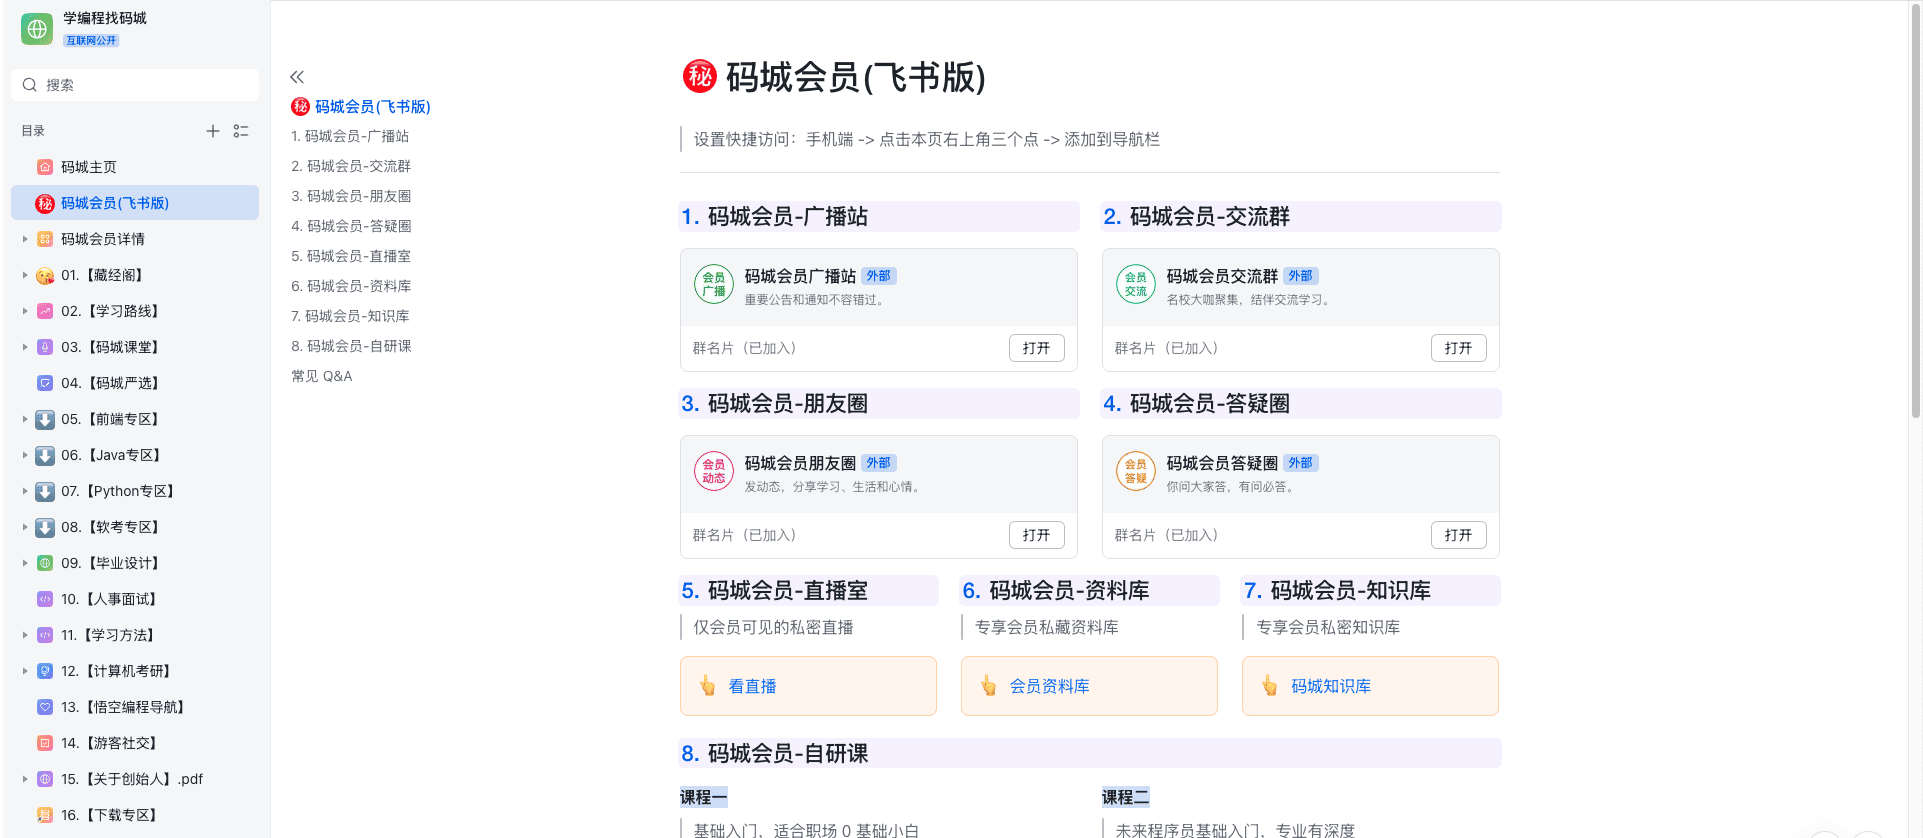
Task: Click the 会员答疑 group avatar icon
Action: click(1136, 471)
